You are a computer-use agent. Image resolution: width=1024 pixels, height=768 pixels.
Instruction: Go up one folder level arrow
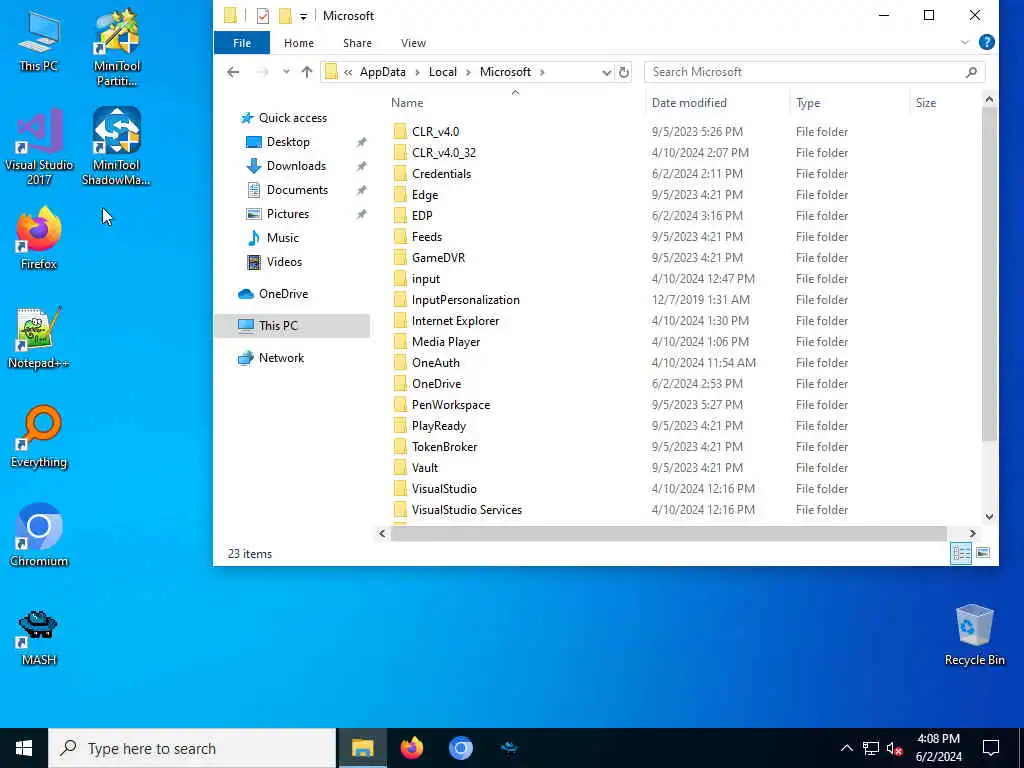[x=306, y=72]
